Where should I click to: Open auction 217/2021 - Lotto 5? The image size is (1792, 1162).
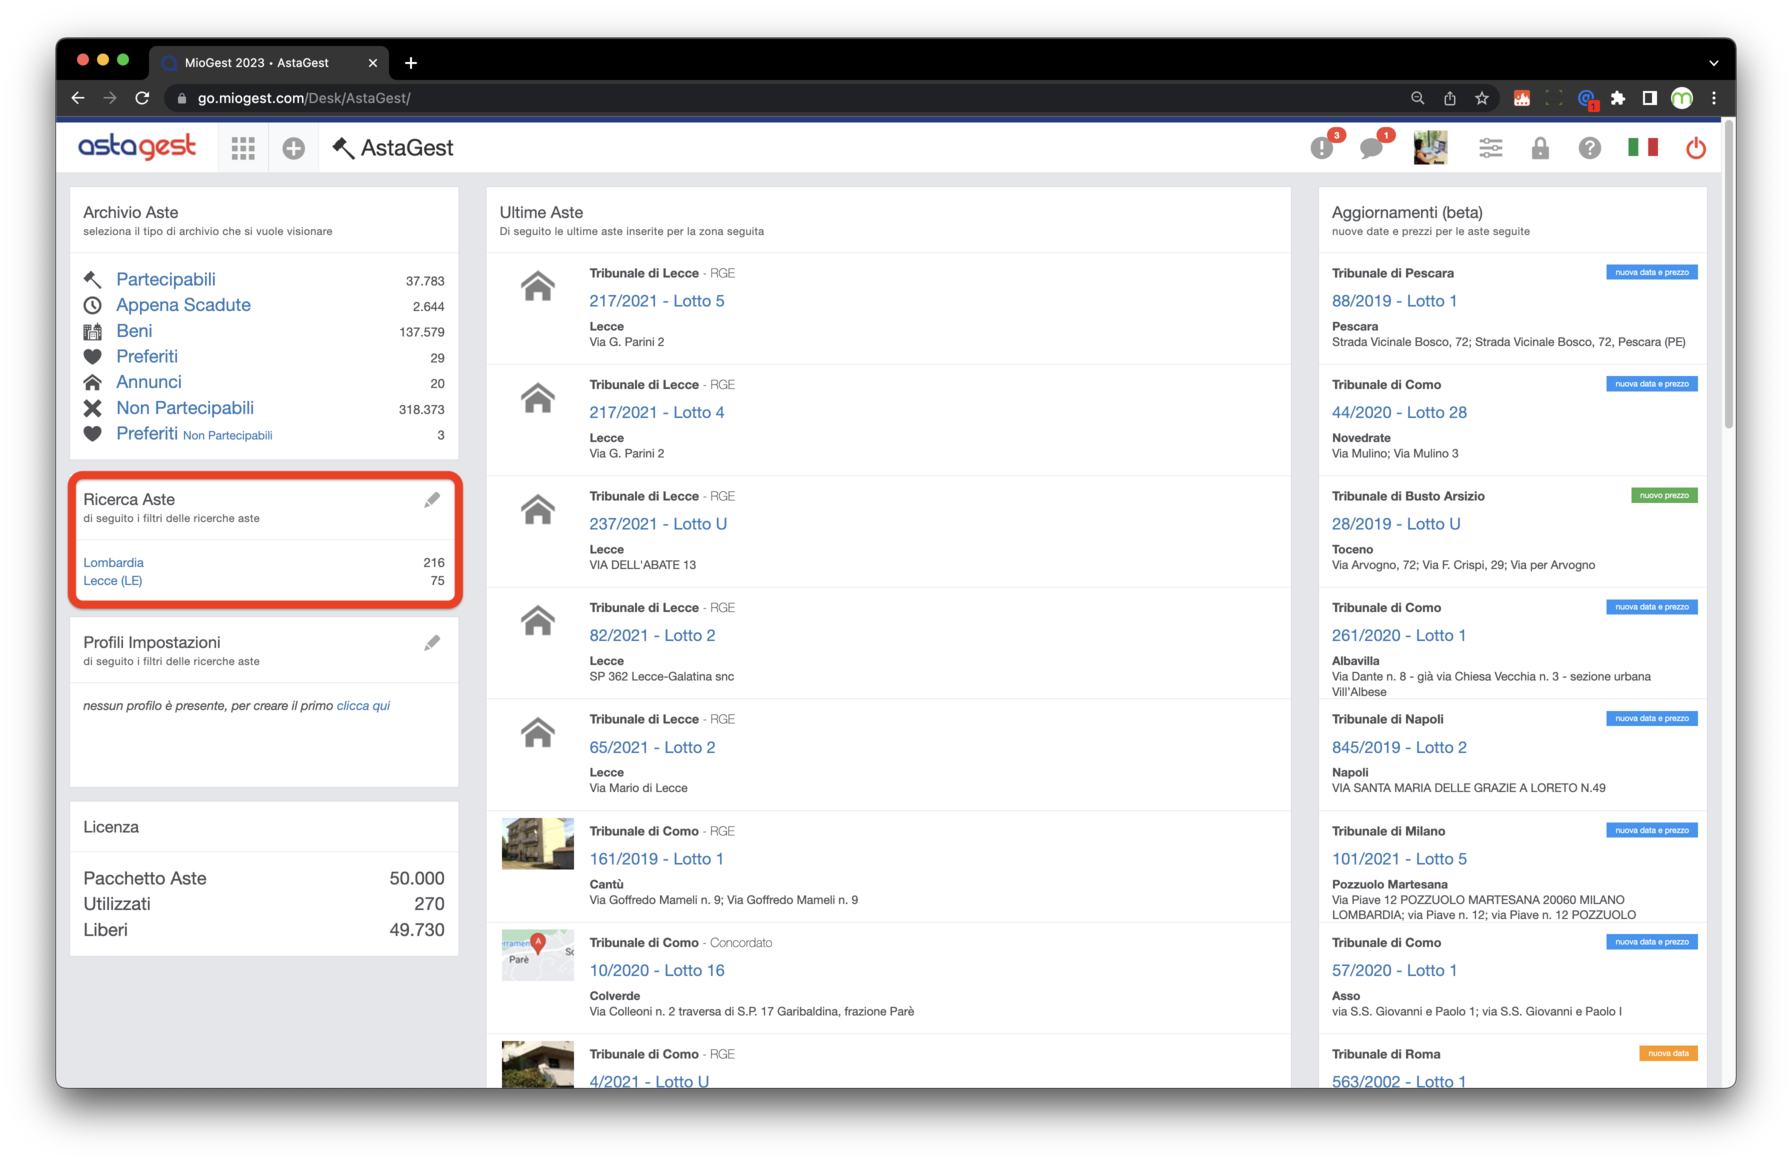pos(657,301)
